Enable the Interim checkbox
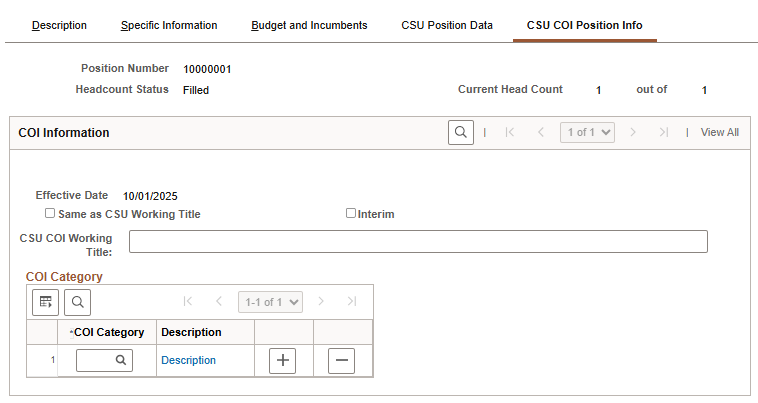 [351, 213]
